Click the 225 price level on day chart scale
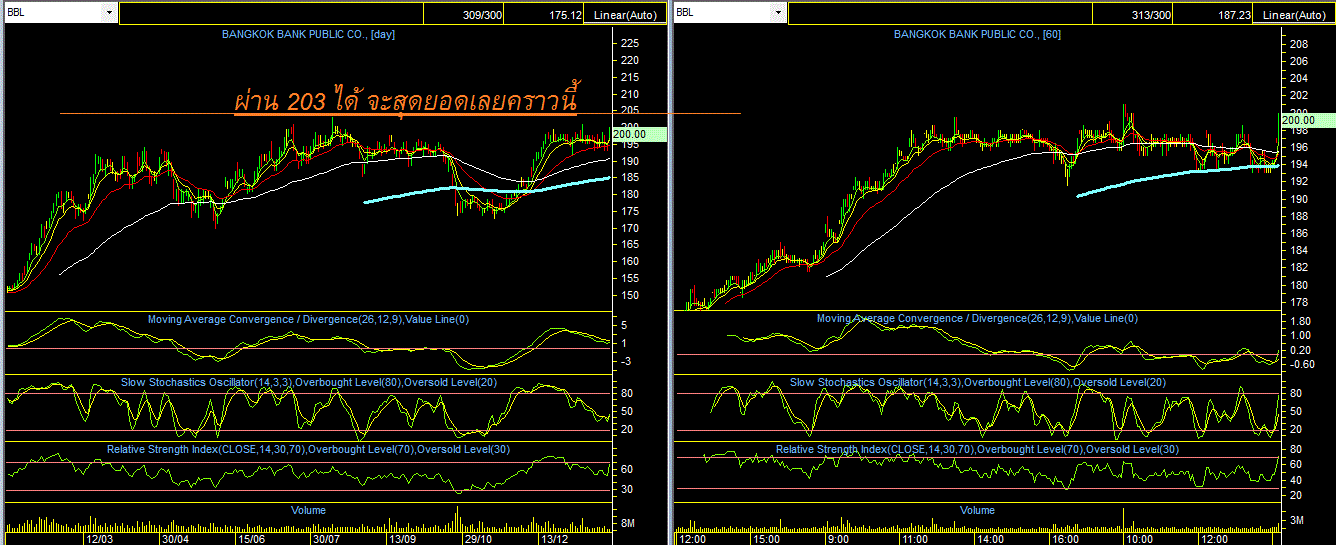This screenshot has width=1336, height=545. [x=630, y=44]
